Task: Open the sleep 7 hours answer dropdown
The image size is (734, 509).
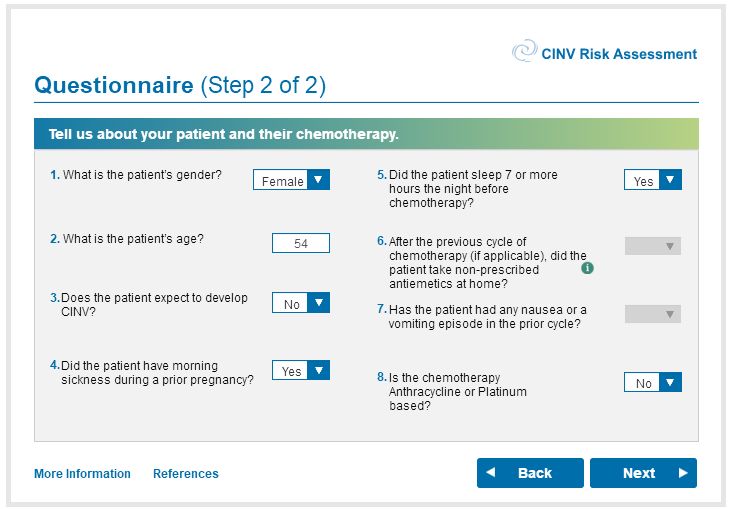Action: click(x=653, y=181)
